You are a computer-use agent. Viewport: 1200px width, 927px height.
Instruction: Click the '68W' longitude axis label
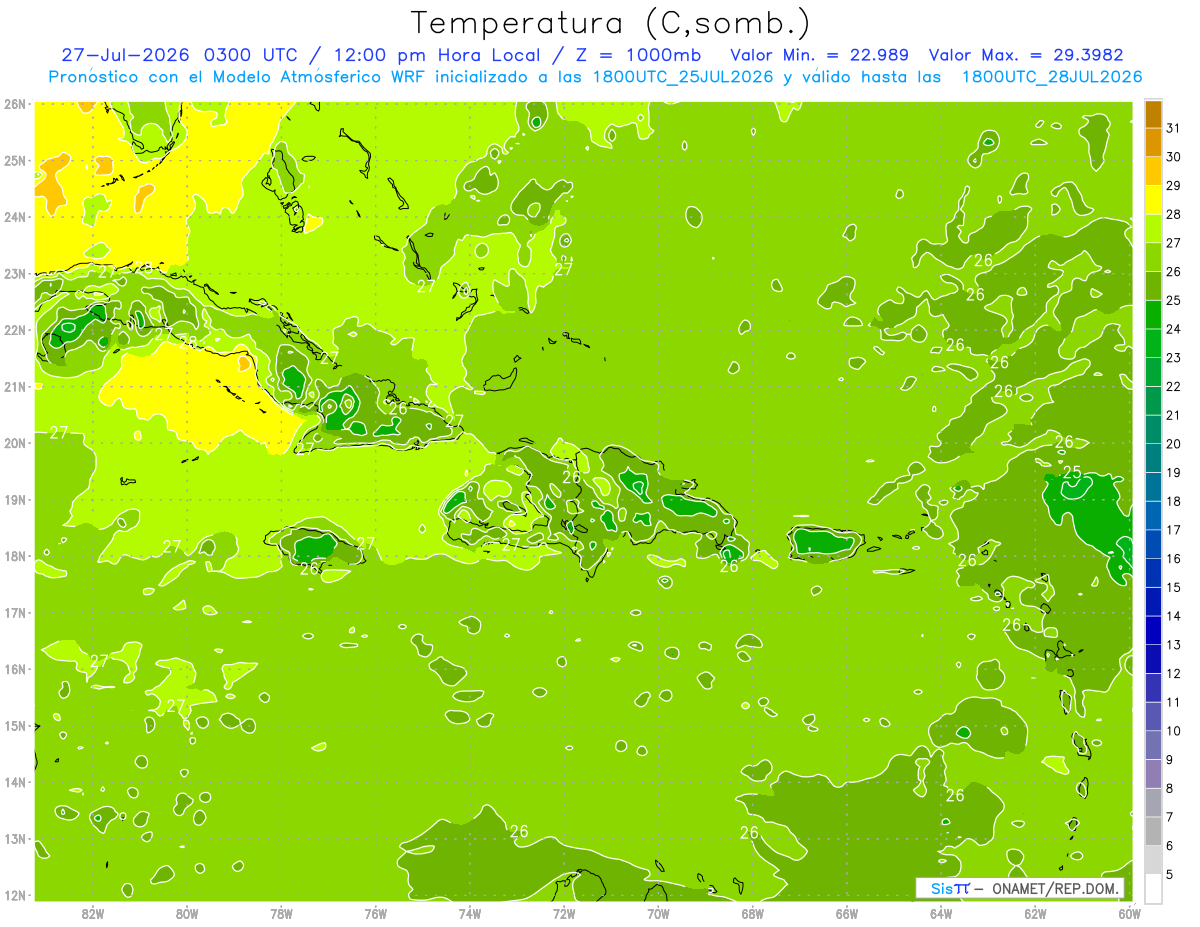[x=753, y=913]
